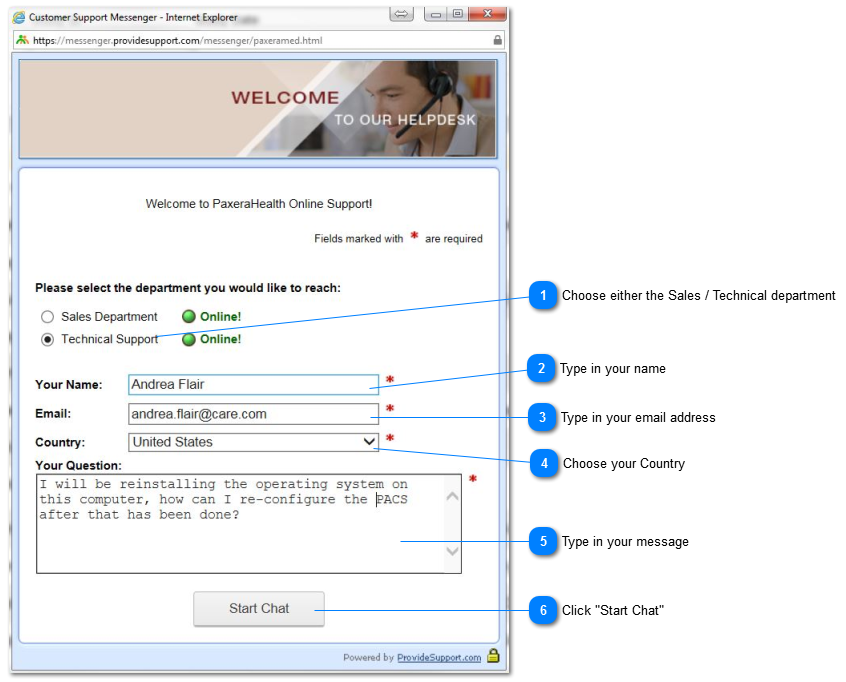846x682 pixels.
Task: Click the Email address input field
Action: pyautogui.click(x=253, y=414)
